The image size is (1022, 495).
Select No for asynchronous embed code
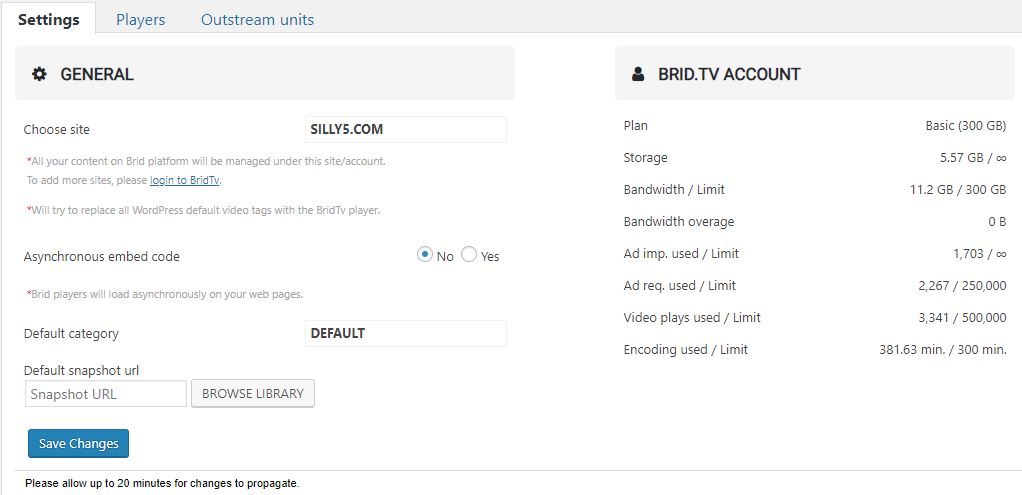point(425,255)
